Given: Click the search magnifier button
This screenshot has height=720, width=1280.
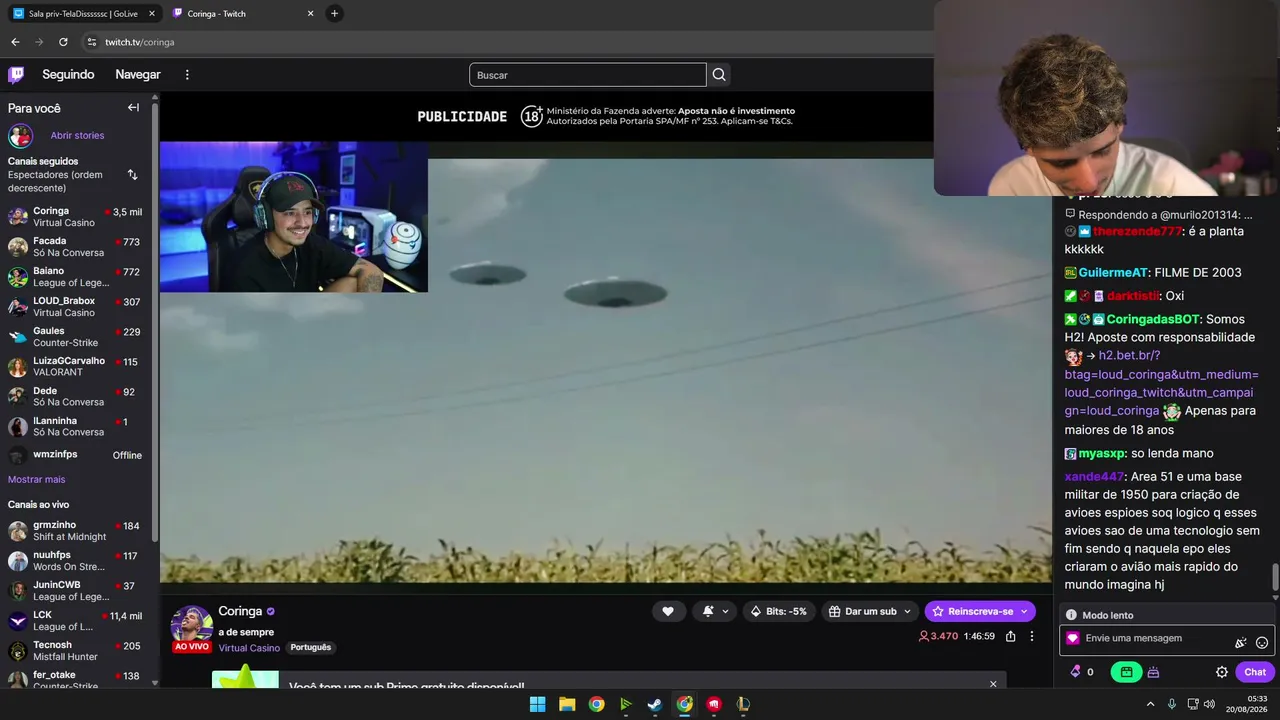Looking at the screenshot, I should pos(719,75).
